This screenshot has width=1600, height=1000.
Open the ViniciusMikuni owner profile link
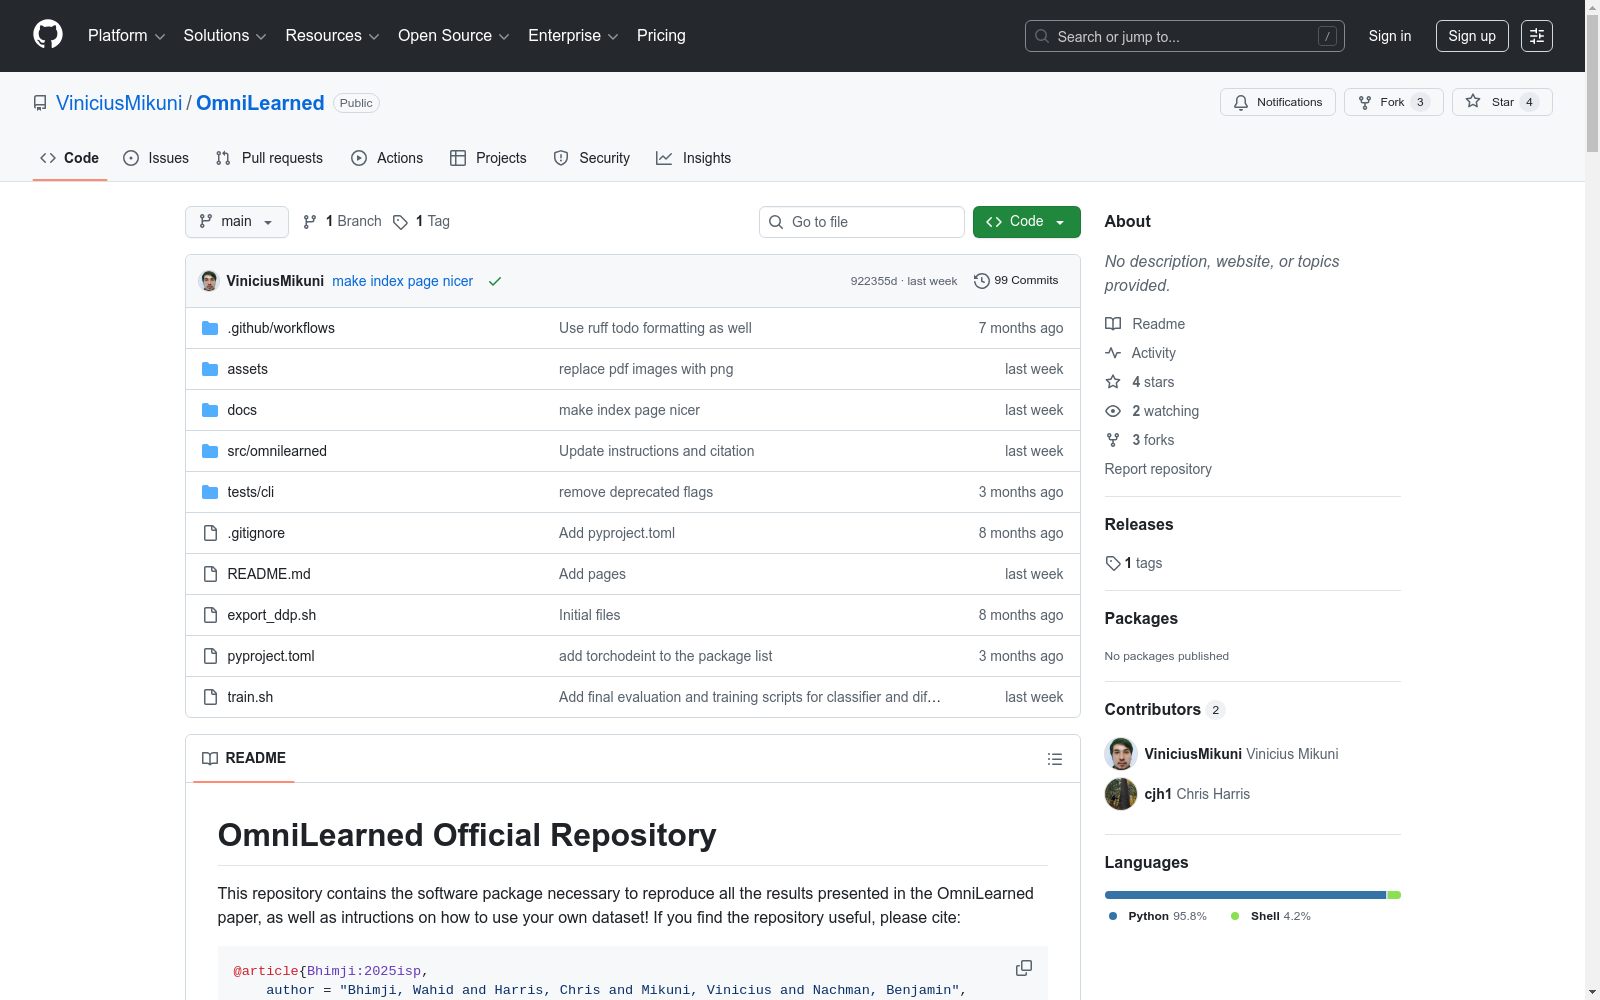point(119,103)
